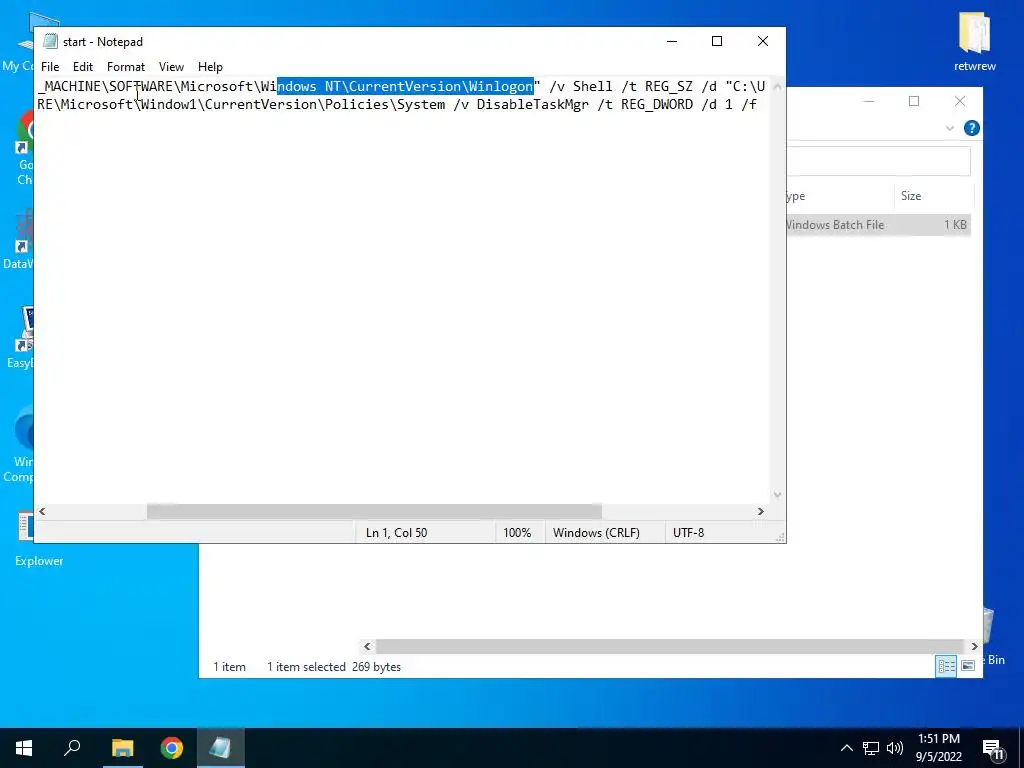Image resolution: width=1024 pixels, height=768 pixels.
Task: Maximize the start - Notepad window
Action: coord(717,41)
